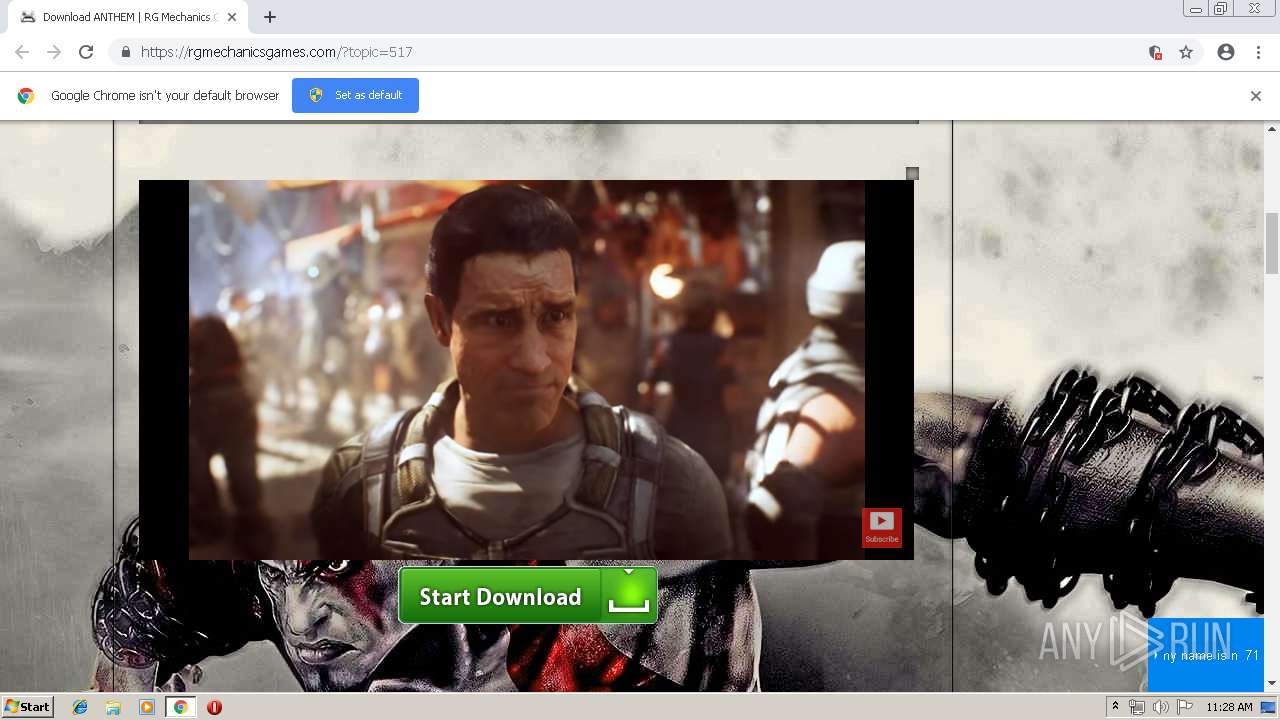Play the Anthem trailer video
This screenshot has width=1280, height=720.
(x=526, y=370)
